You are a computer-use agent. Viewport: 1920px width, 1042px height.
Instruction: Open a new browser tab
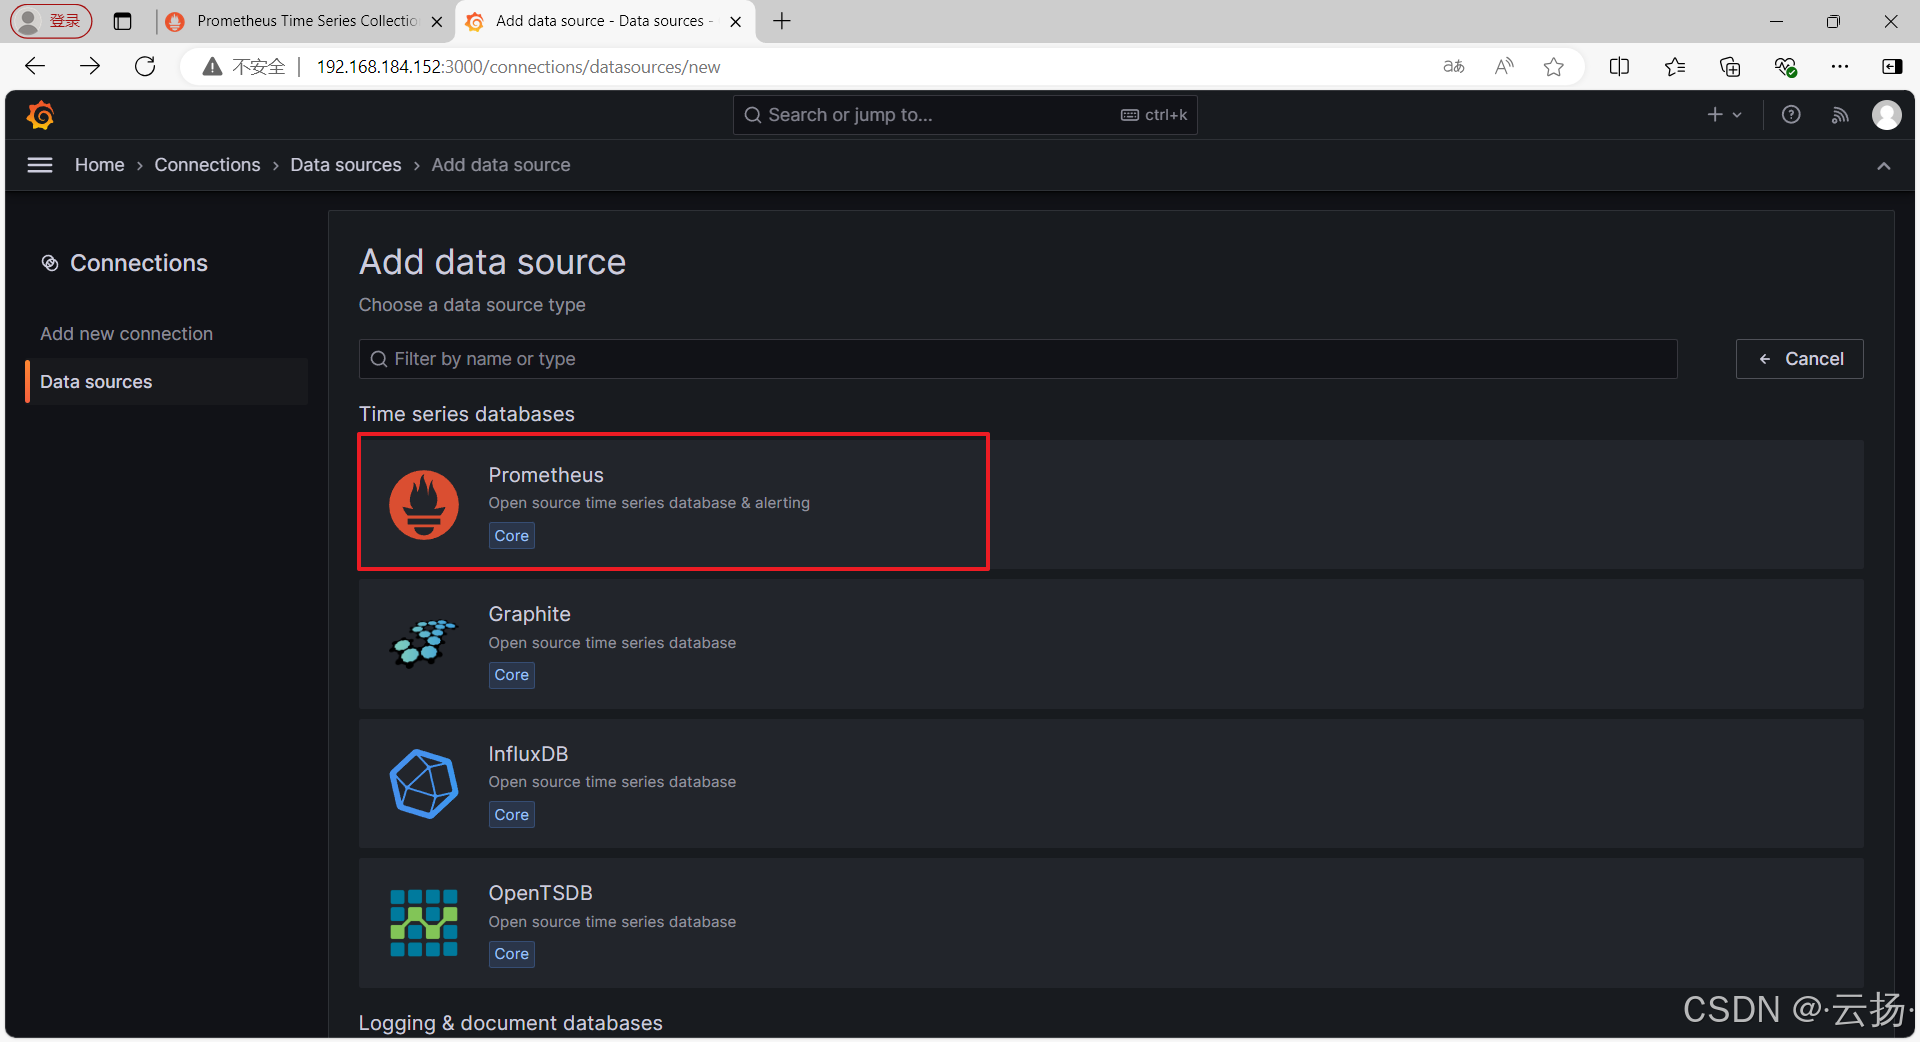coord(782,21)
